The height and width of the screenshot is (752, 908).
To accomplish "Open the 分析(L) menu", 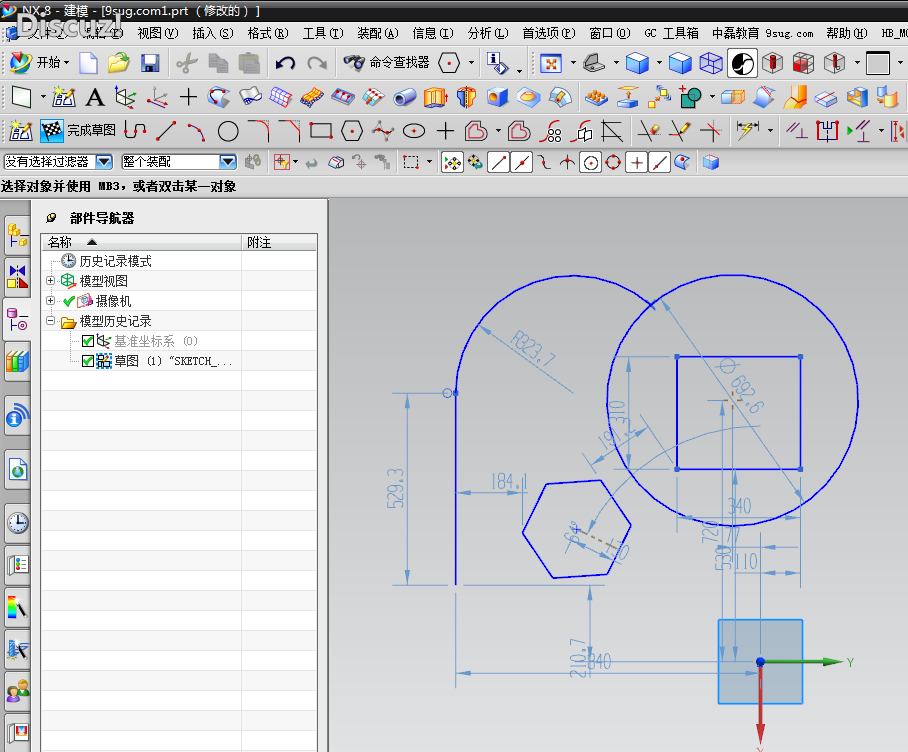I will (x=488, y=33).
